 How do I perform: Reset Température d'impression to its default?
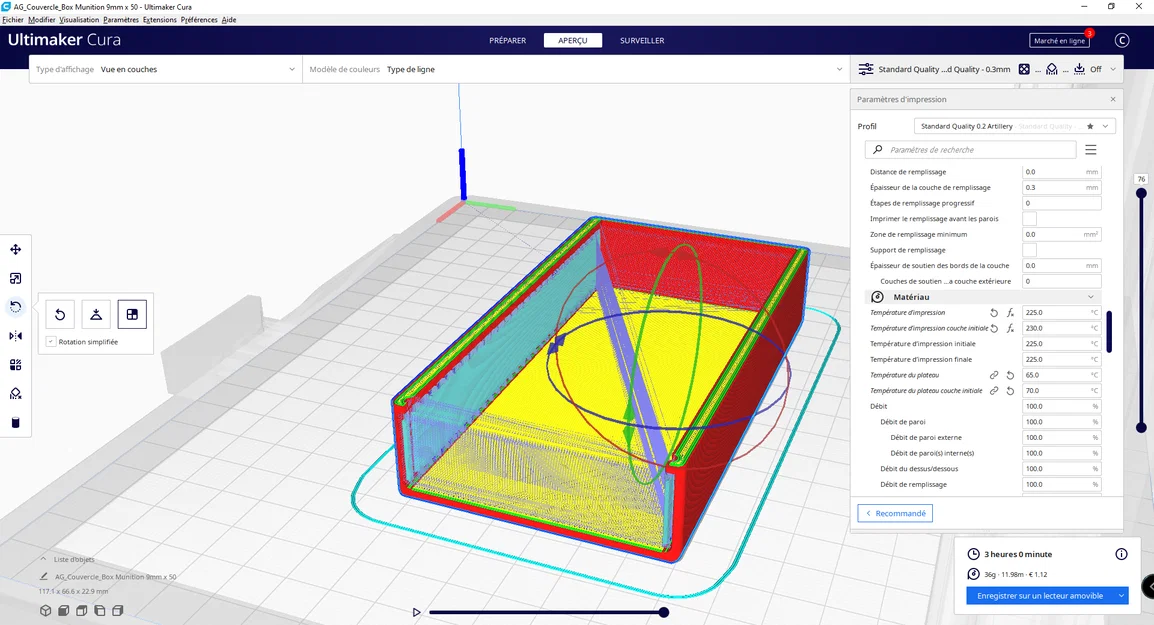(994, 313)
